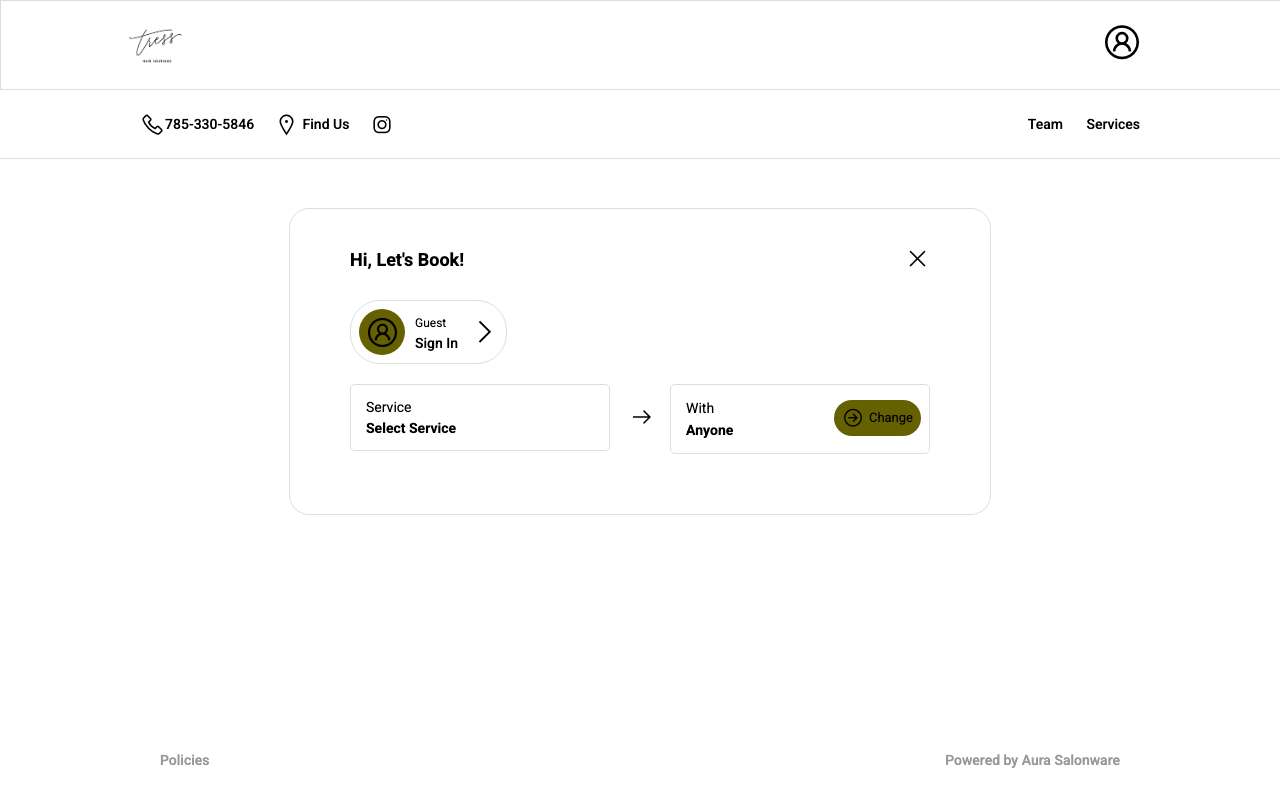Click the location pin icon

(x=286, y=124)
